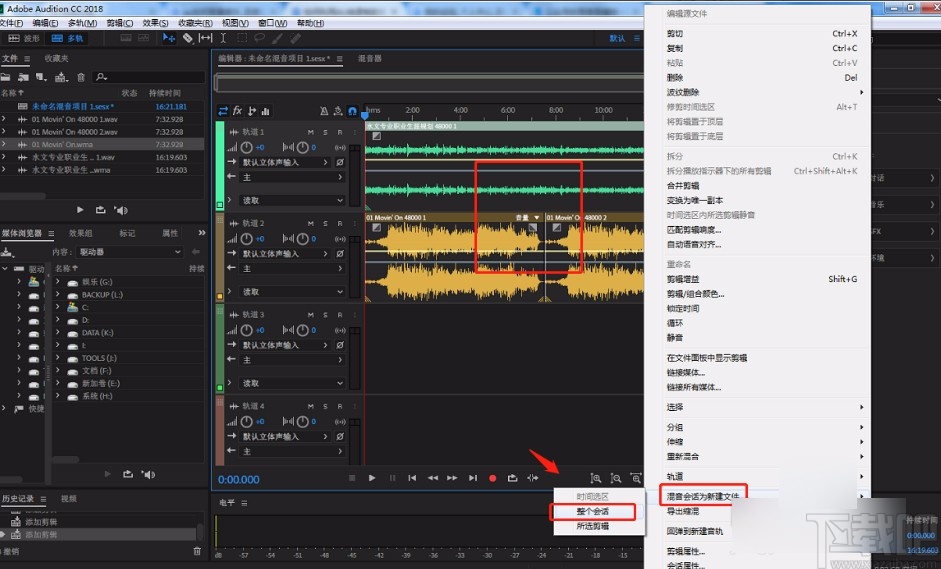Toggle Loop Playback in transport
Screen dimensions: 941x569
[x=512, y=478]
